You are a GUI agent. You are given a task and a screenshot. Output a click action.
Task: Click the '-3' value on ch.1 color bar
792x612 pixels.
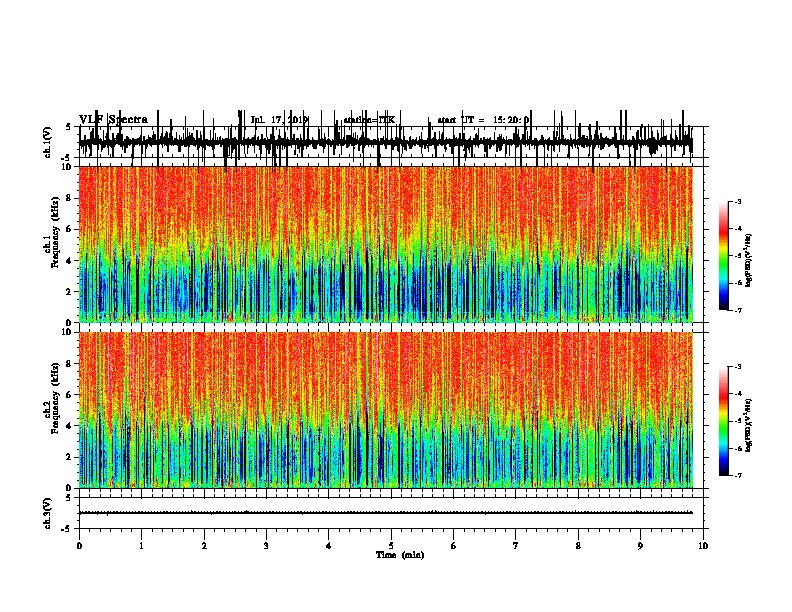(738, 201)
